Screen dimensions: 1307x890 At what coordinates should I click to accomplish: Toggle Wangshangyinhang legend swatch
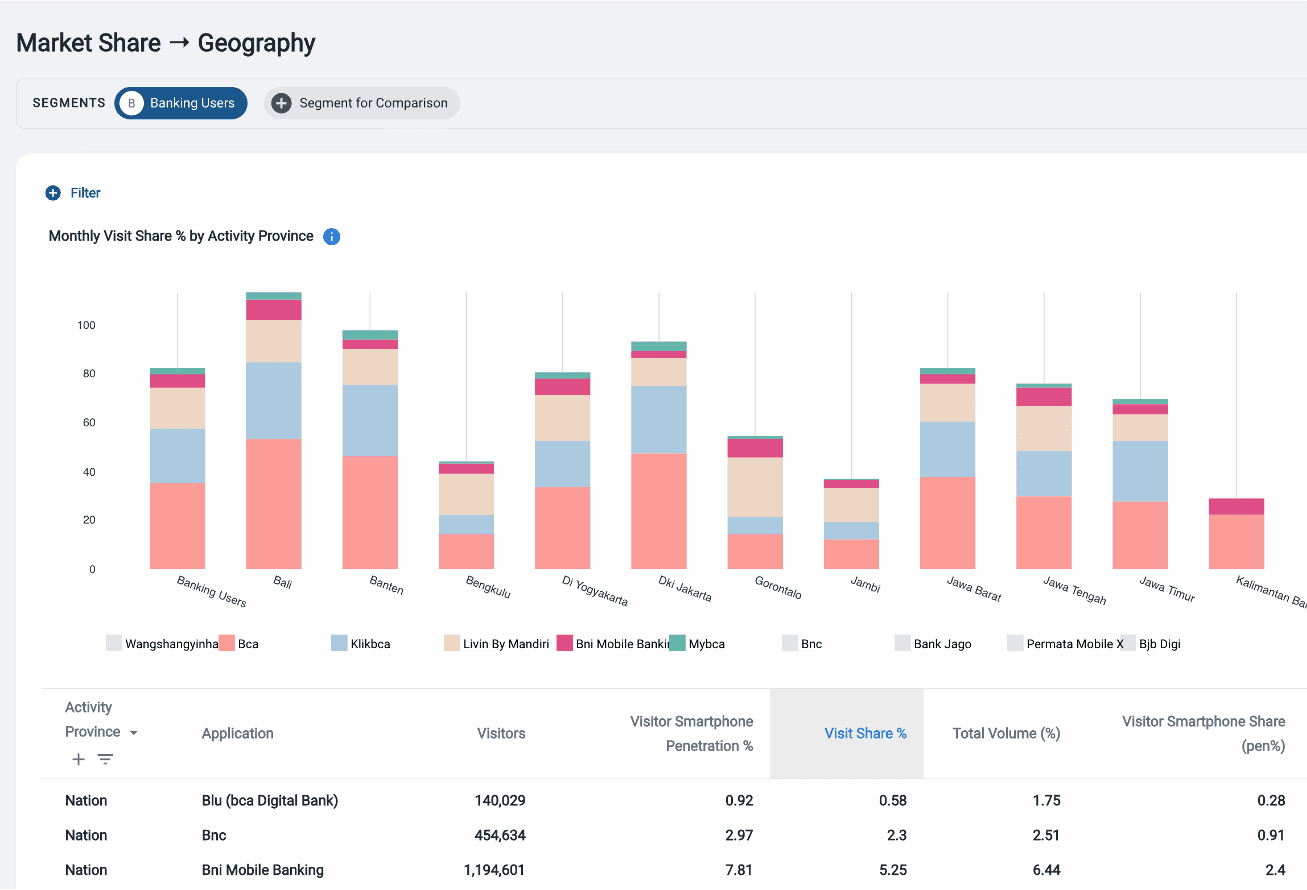114,643
